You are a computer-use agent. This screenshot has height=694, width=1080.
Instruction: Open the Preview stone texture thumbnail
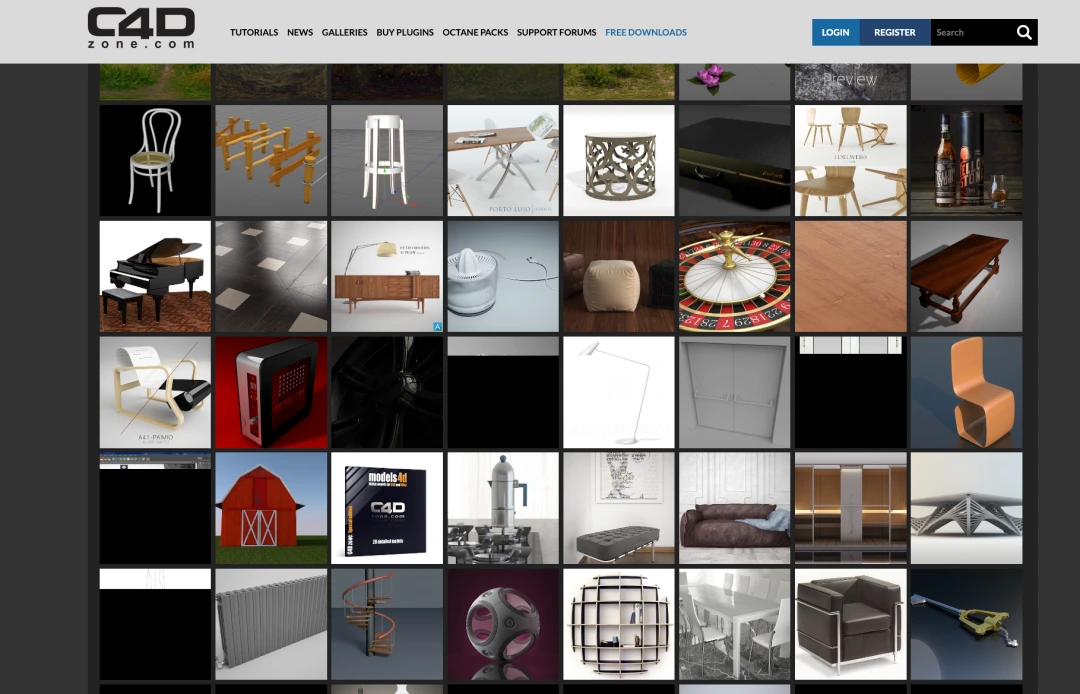point(851,82)
